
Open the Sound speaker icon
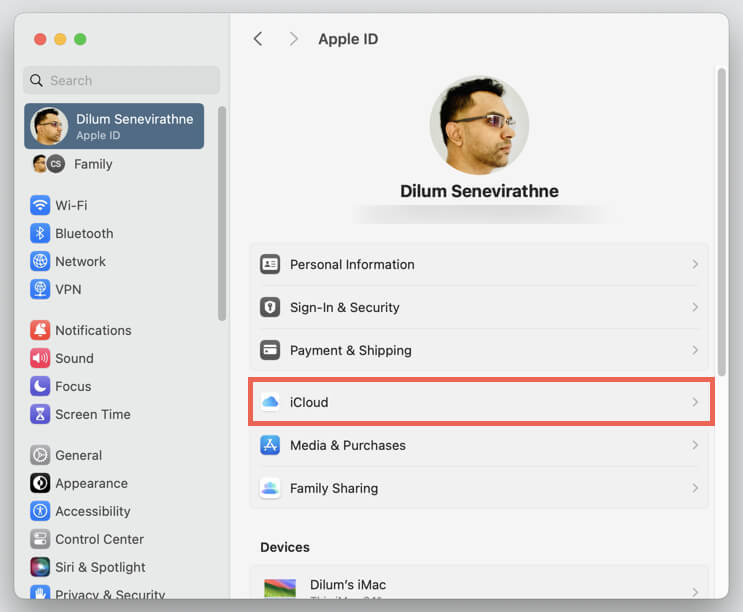pos(40,358)
